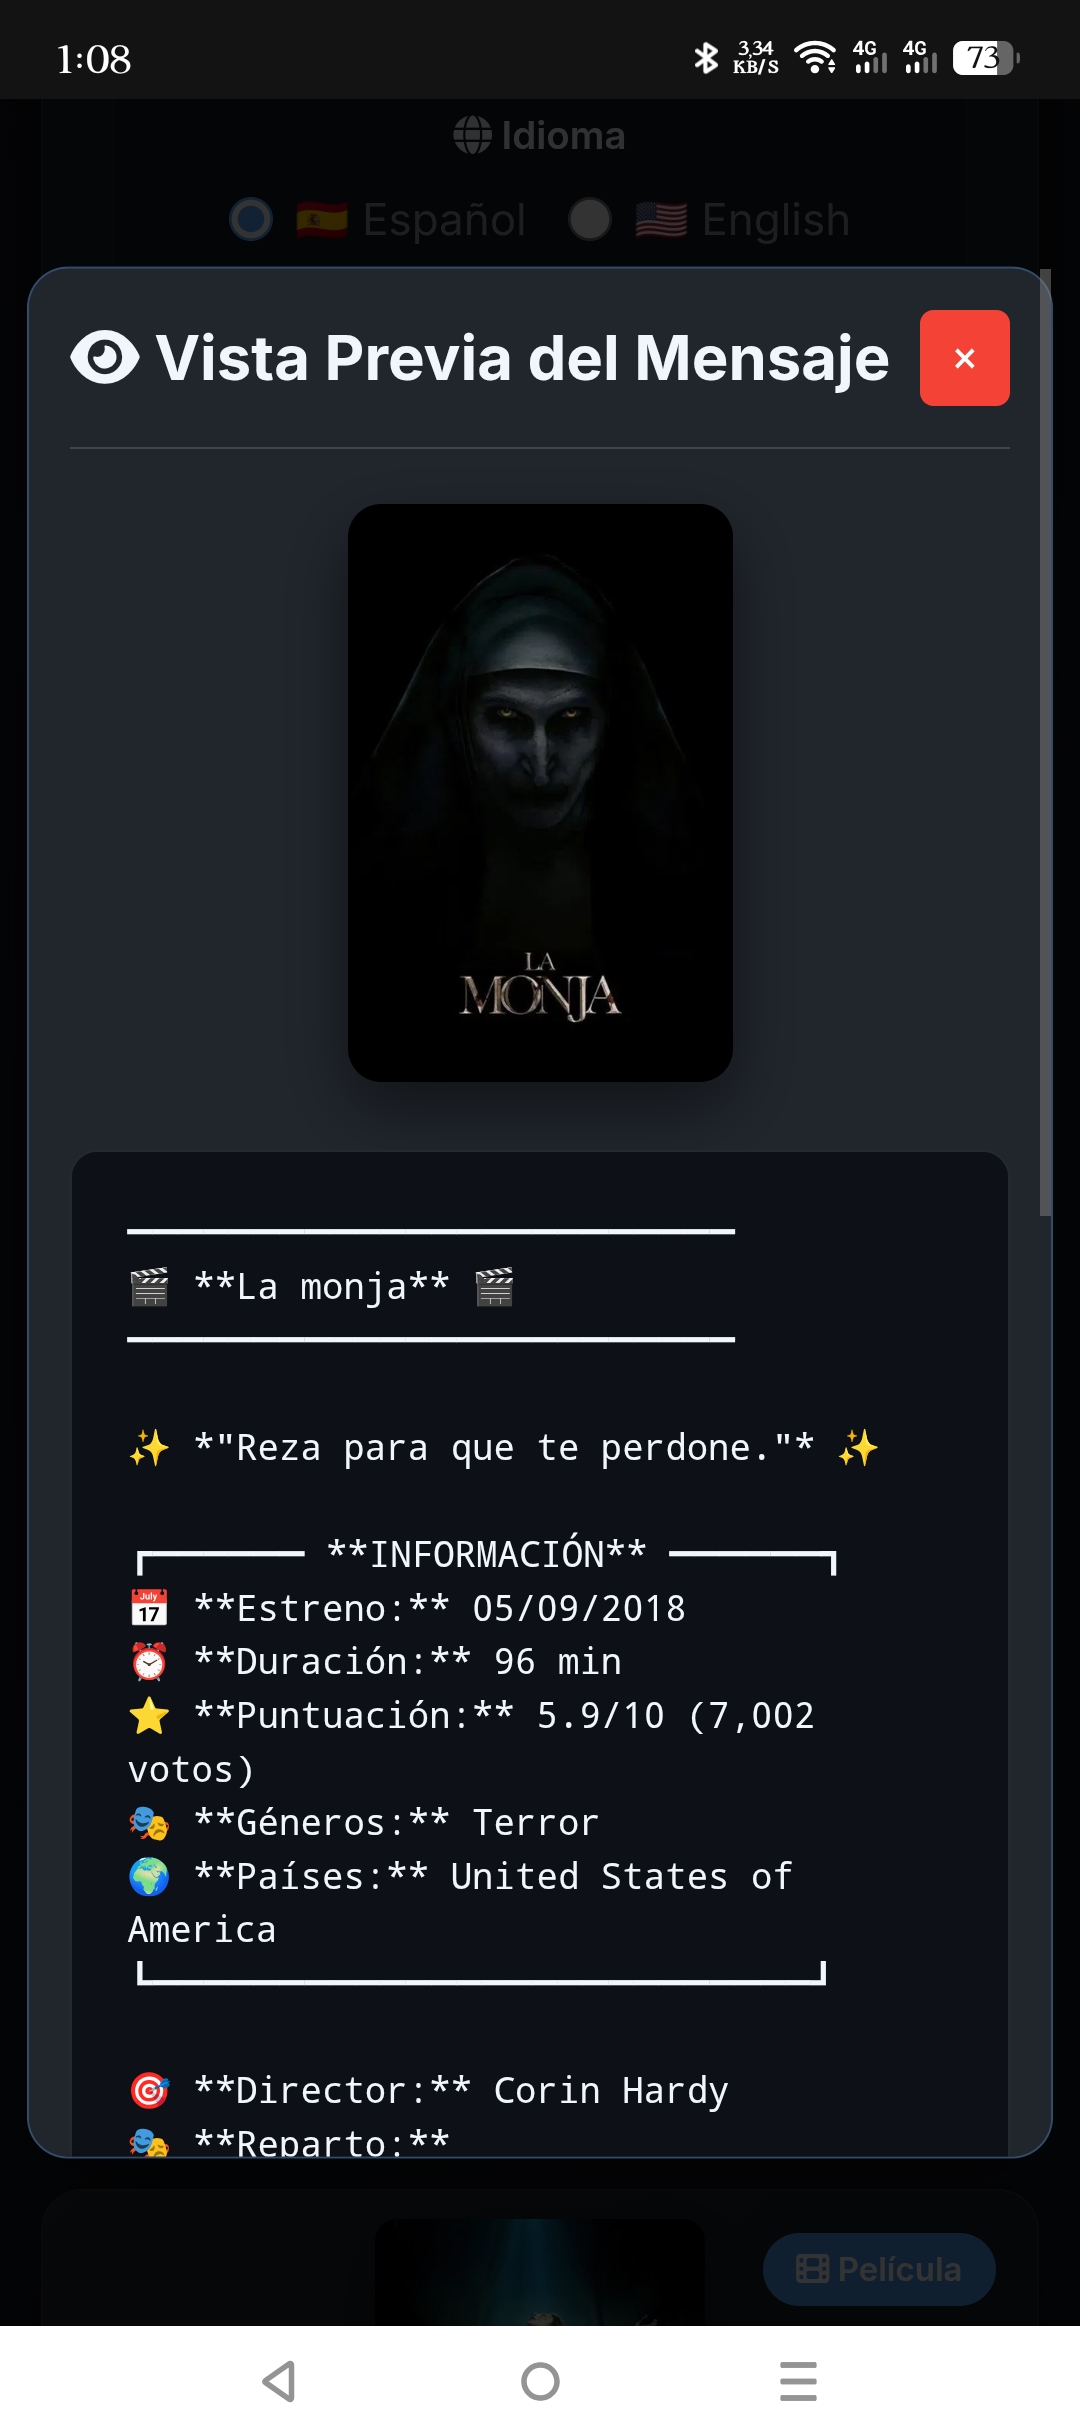The width and height of the screenshot is (1080, 2436).
Task: Click the masks icon beside Géneros
Action: click(x=149, y=1823)
